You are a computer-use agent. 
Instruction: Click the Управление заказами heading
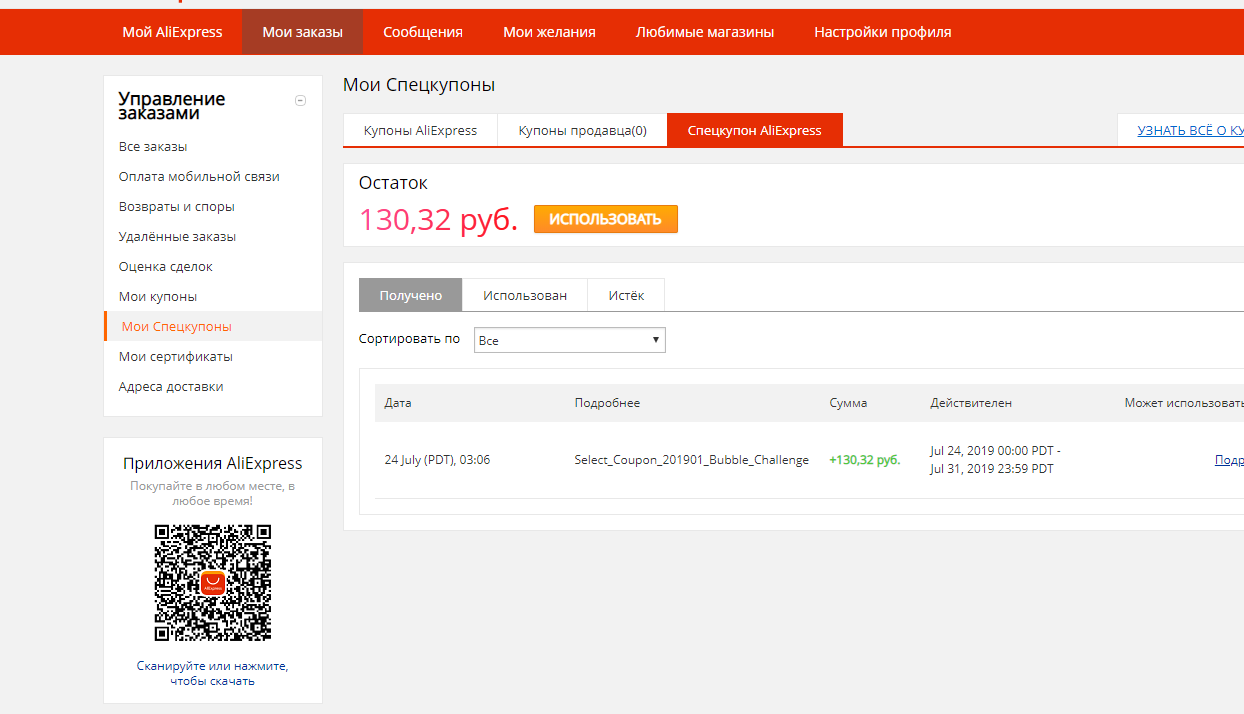click(172, 106)
